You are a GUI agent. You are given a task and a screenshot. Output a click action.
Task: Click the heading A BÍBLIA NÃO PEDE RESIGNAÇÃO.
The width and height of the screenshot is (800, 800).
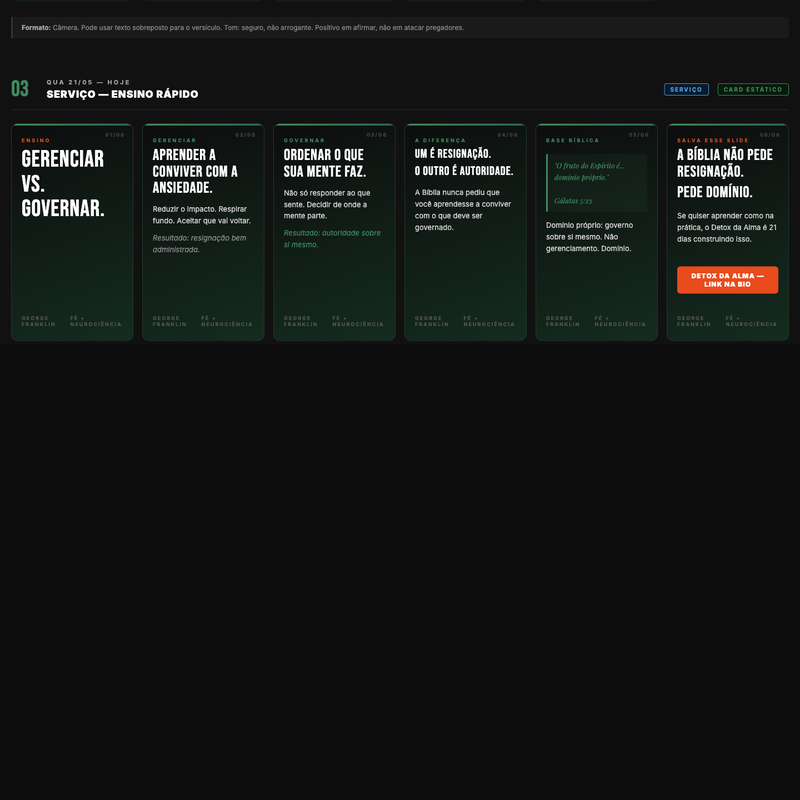click(x=725, y=163)
